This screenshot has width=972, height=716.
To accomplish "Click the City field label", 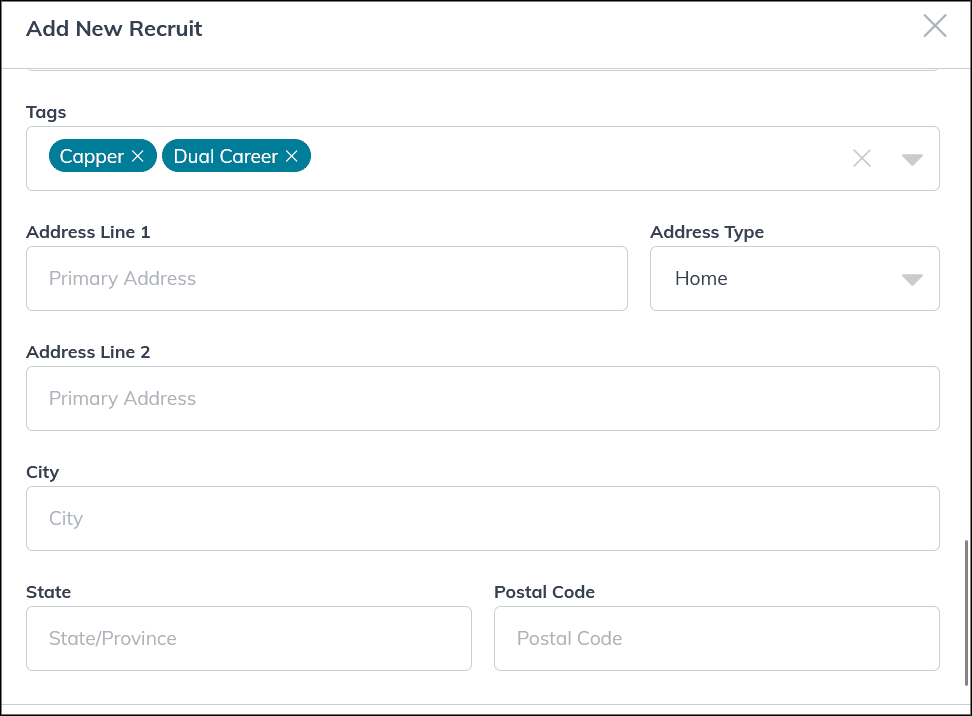I will [43, 472].
